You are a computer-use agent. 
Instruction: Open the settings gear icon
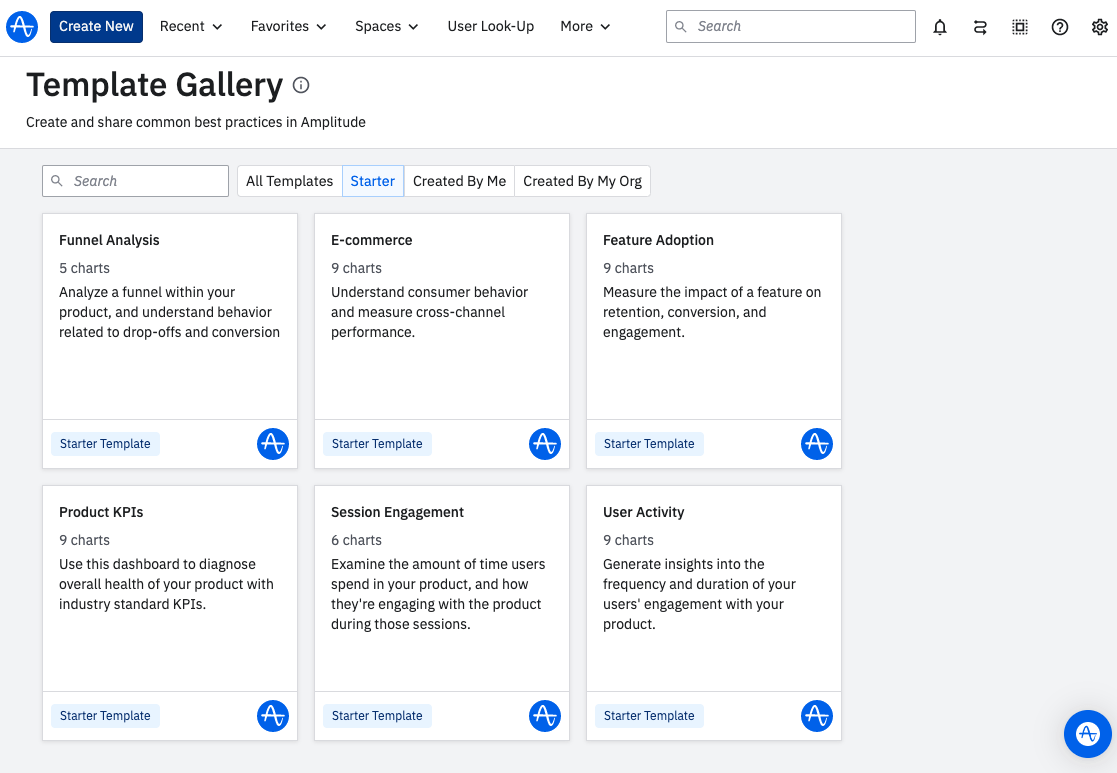[x=1100, y=27]
